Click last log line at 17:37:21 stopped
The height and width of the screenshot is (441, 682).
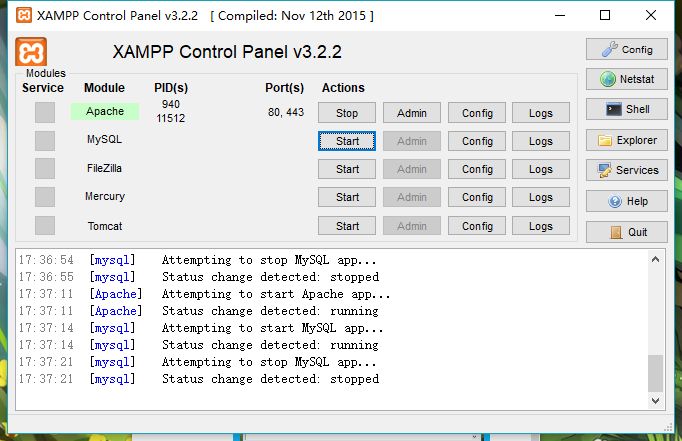coord(199,379)
